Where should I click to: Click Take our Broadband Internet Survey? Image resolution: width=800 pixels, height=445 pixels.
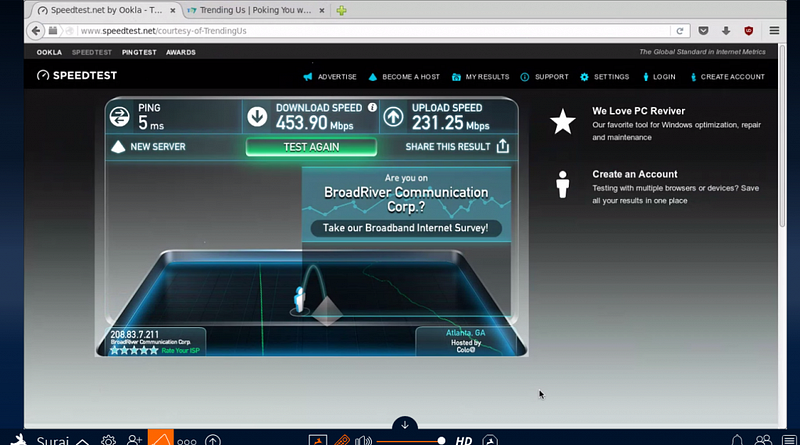(x=406, y=228)
